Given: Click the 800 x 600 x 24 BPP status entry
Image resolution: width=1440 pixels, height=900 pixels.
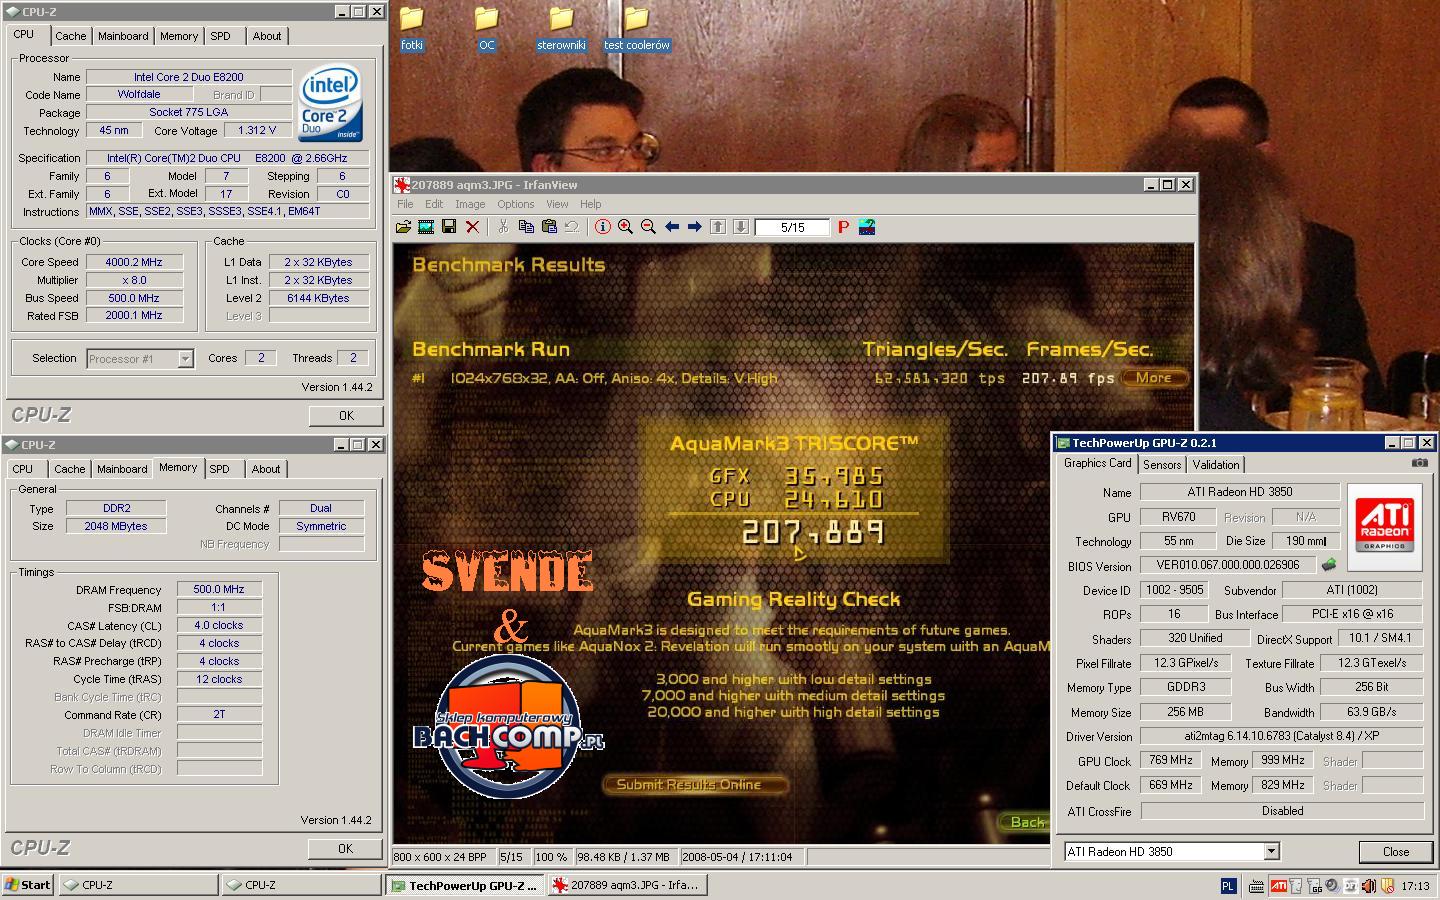Looking at the screenshot, I should 445,857.
